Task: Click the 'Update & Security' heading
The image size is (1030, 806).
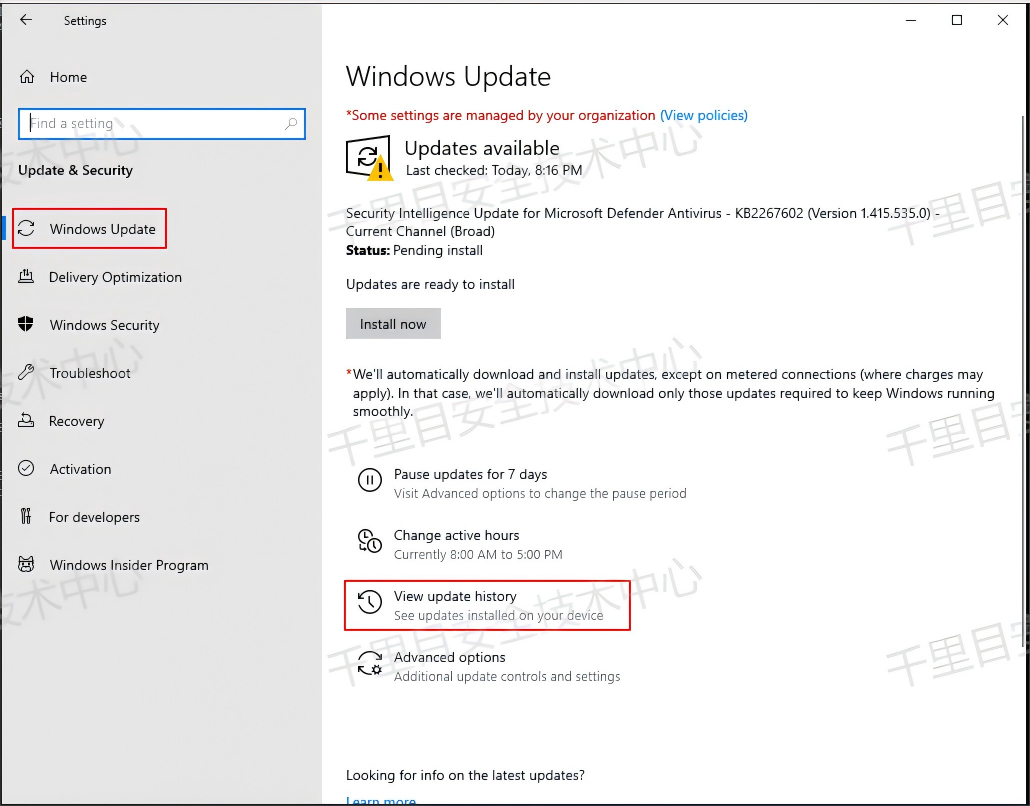Action: pyautogui.click(x=76, y=170)
